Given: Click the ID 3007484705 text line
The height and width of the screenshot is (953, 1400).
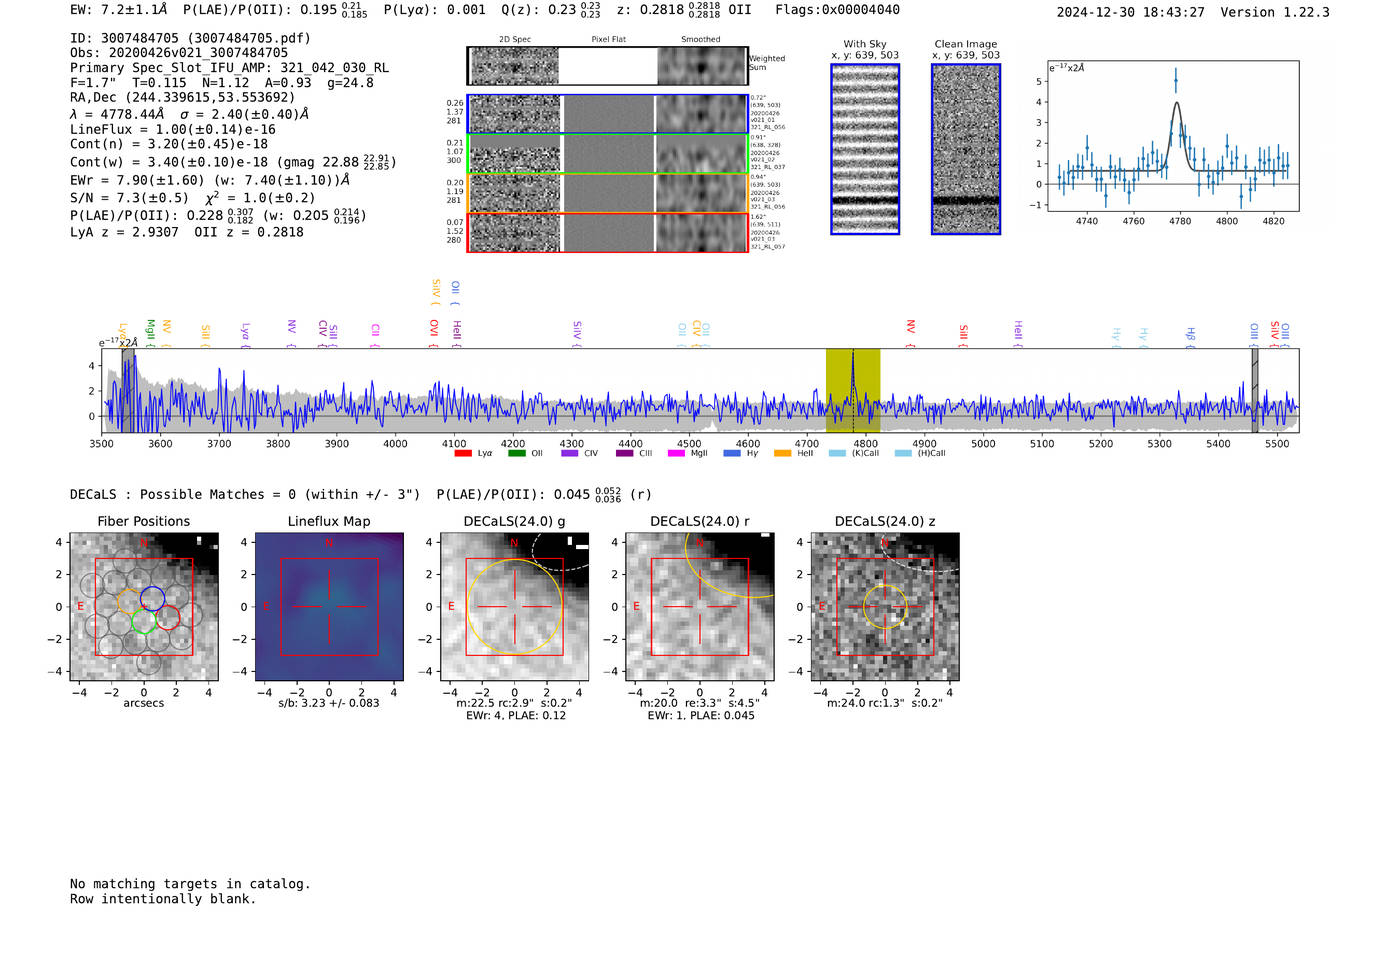Looking at the screenshot, I should click(x=190, y=38).
